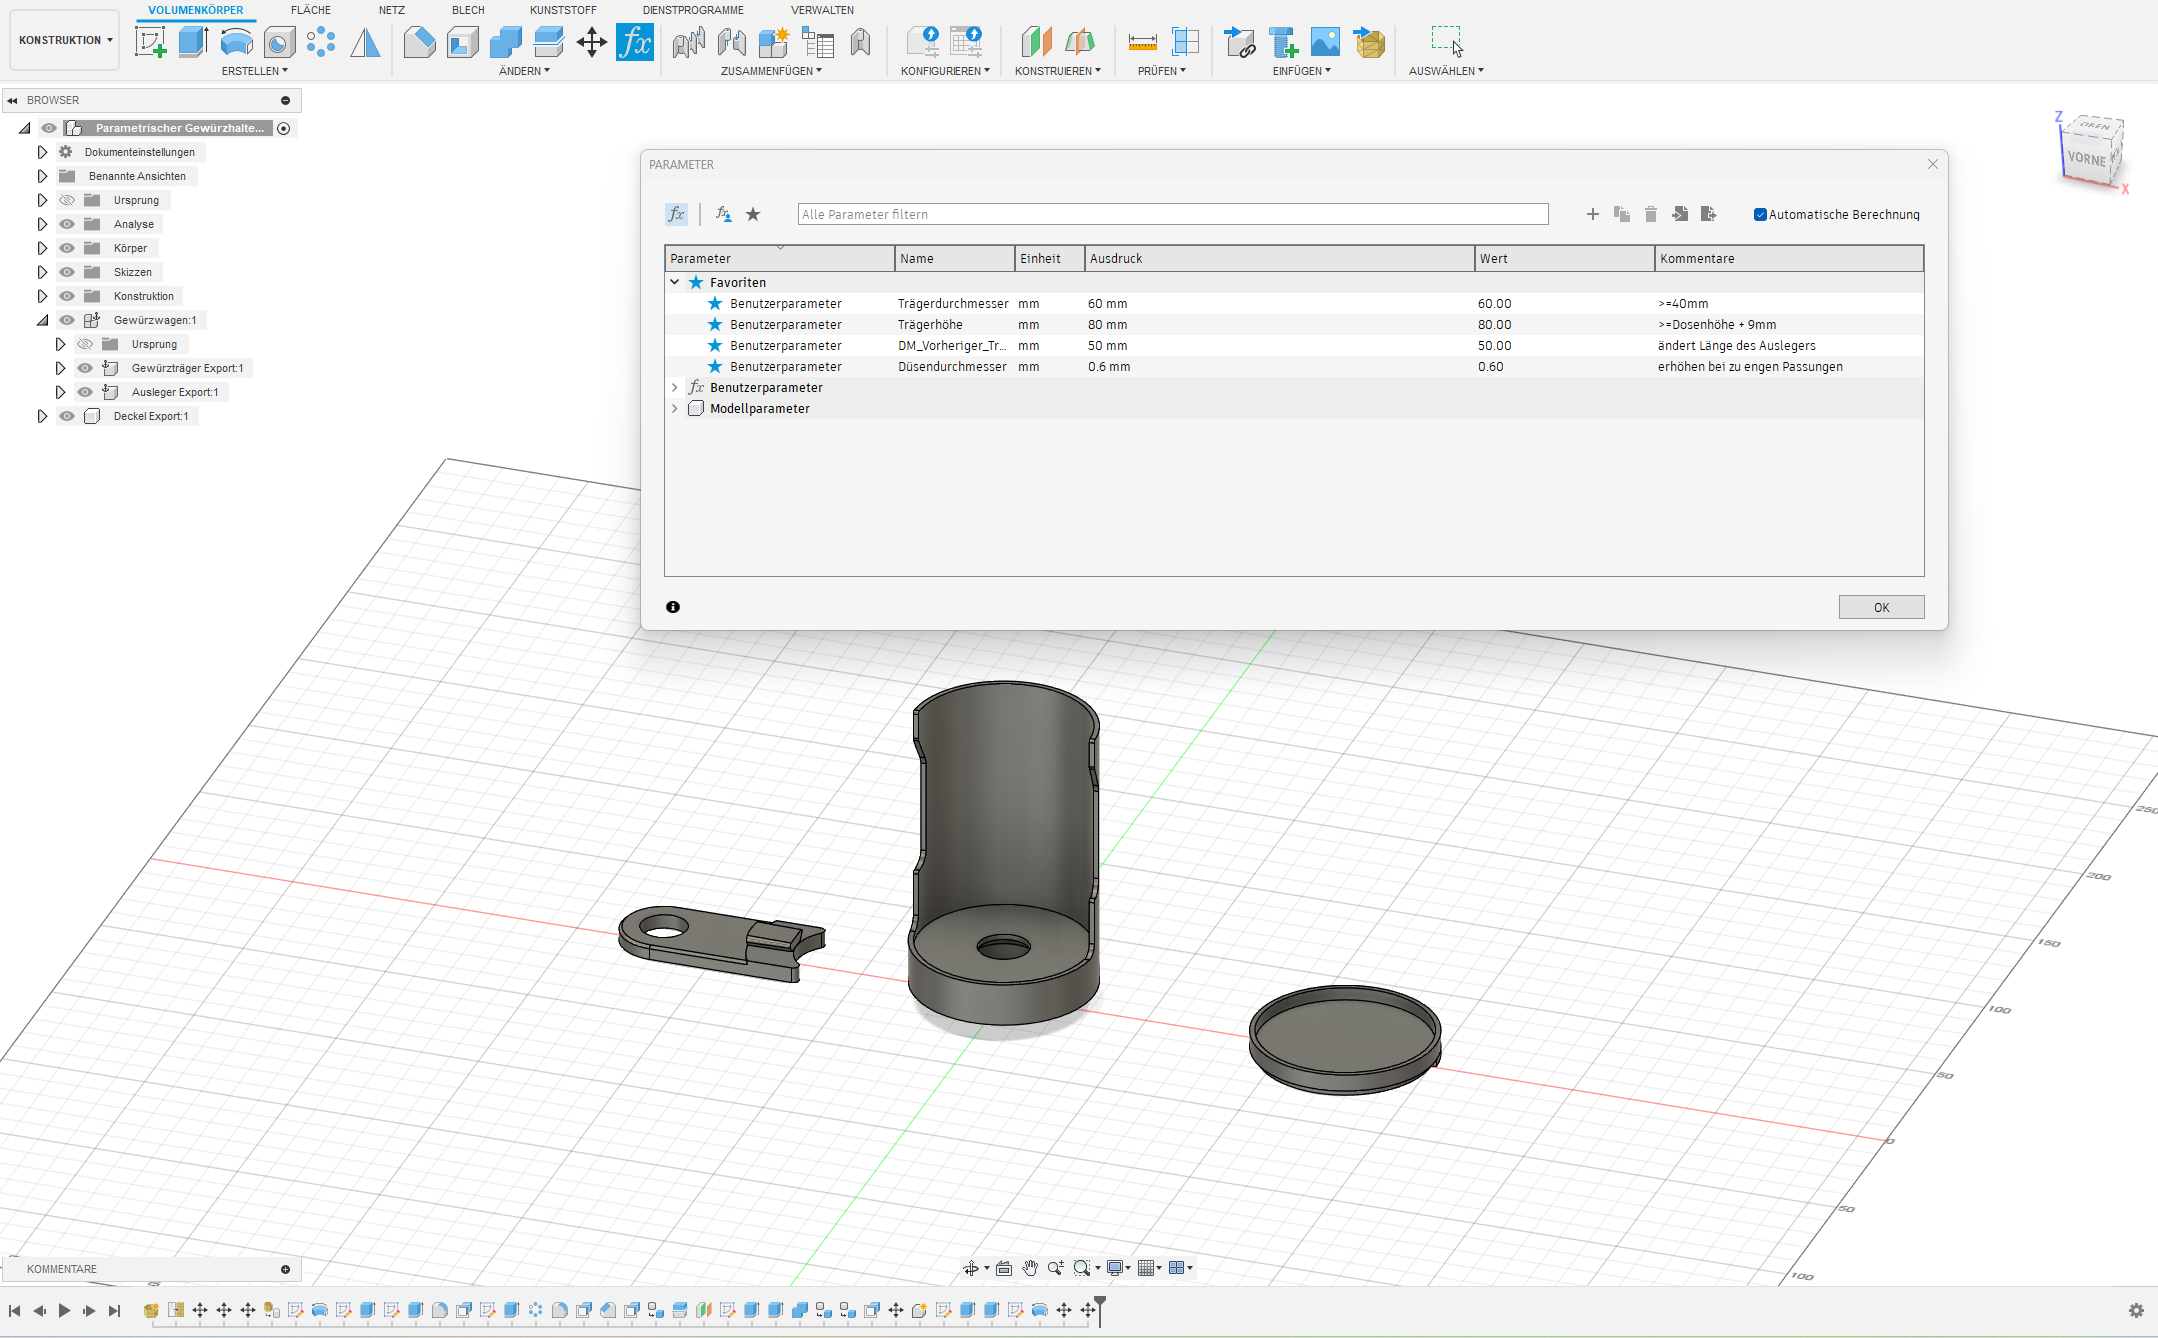Toggle visibility of Deckel Export:1
The height and width of the screenshot is (1338, 2158).
tap(67, 416)
